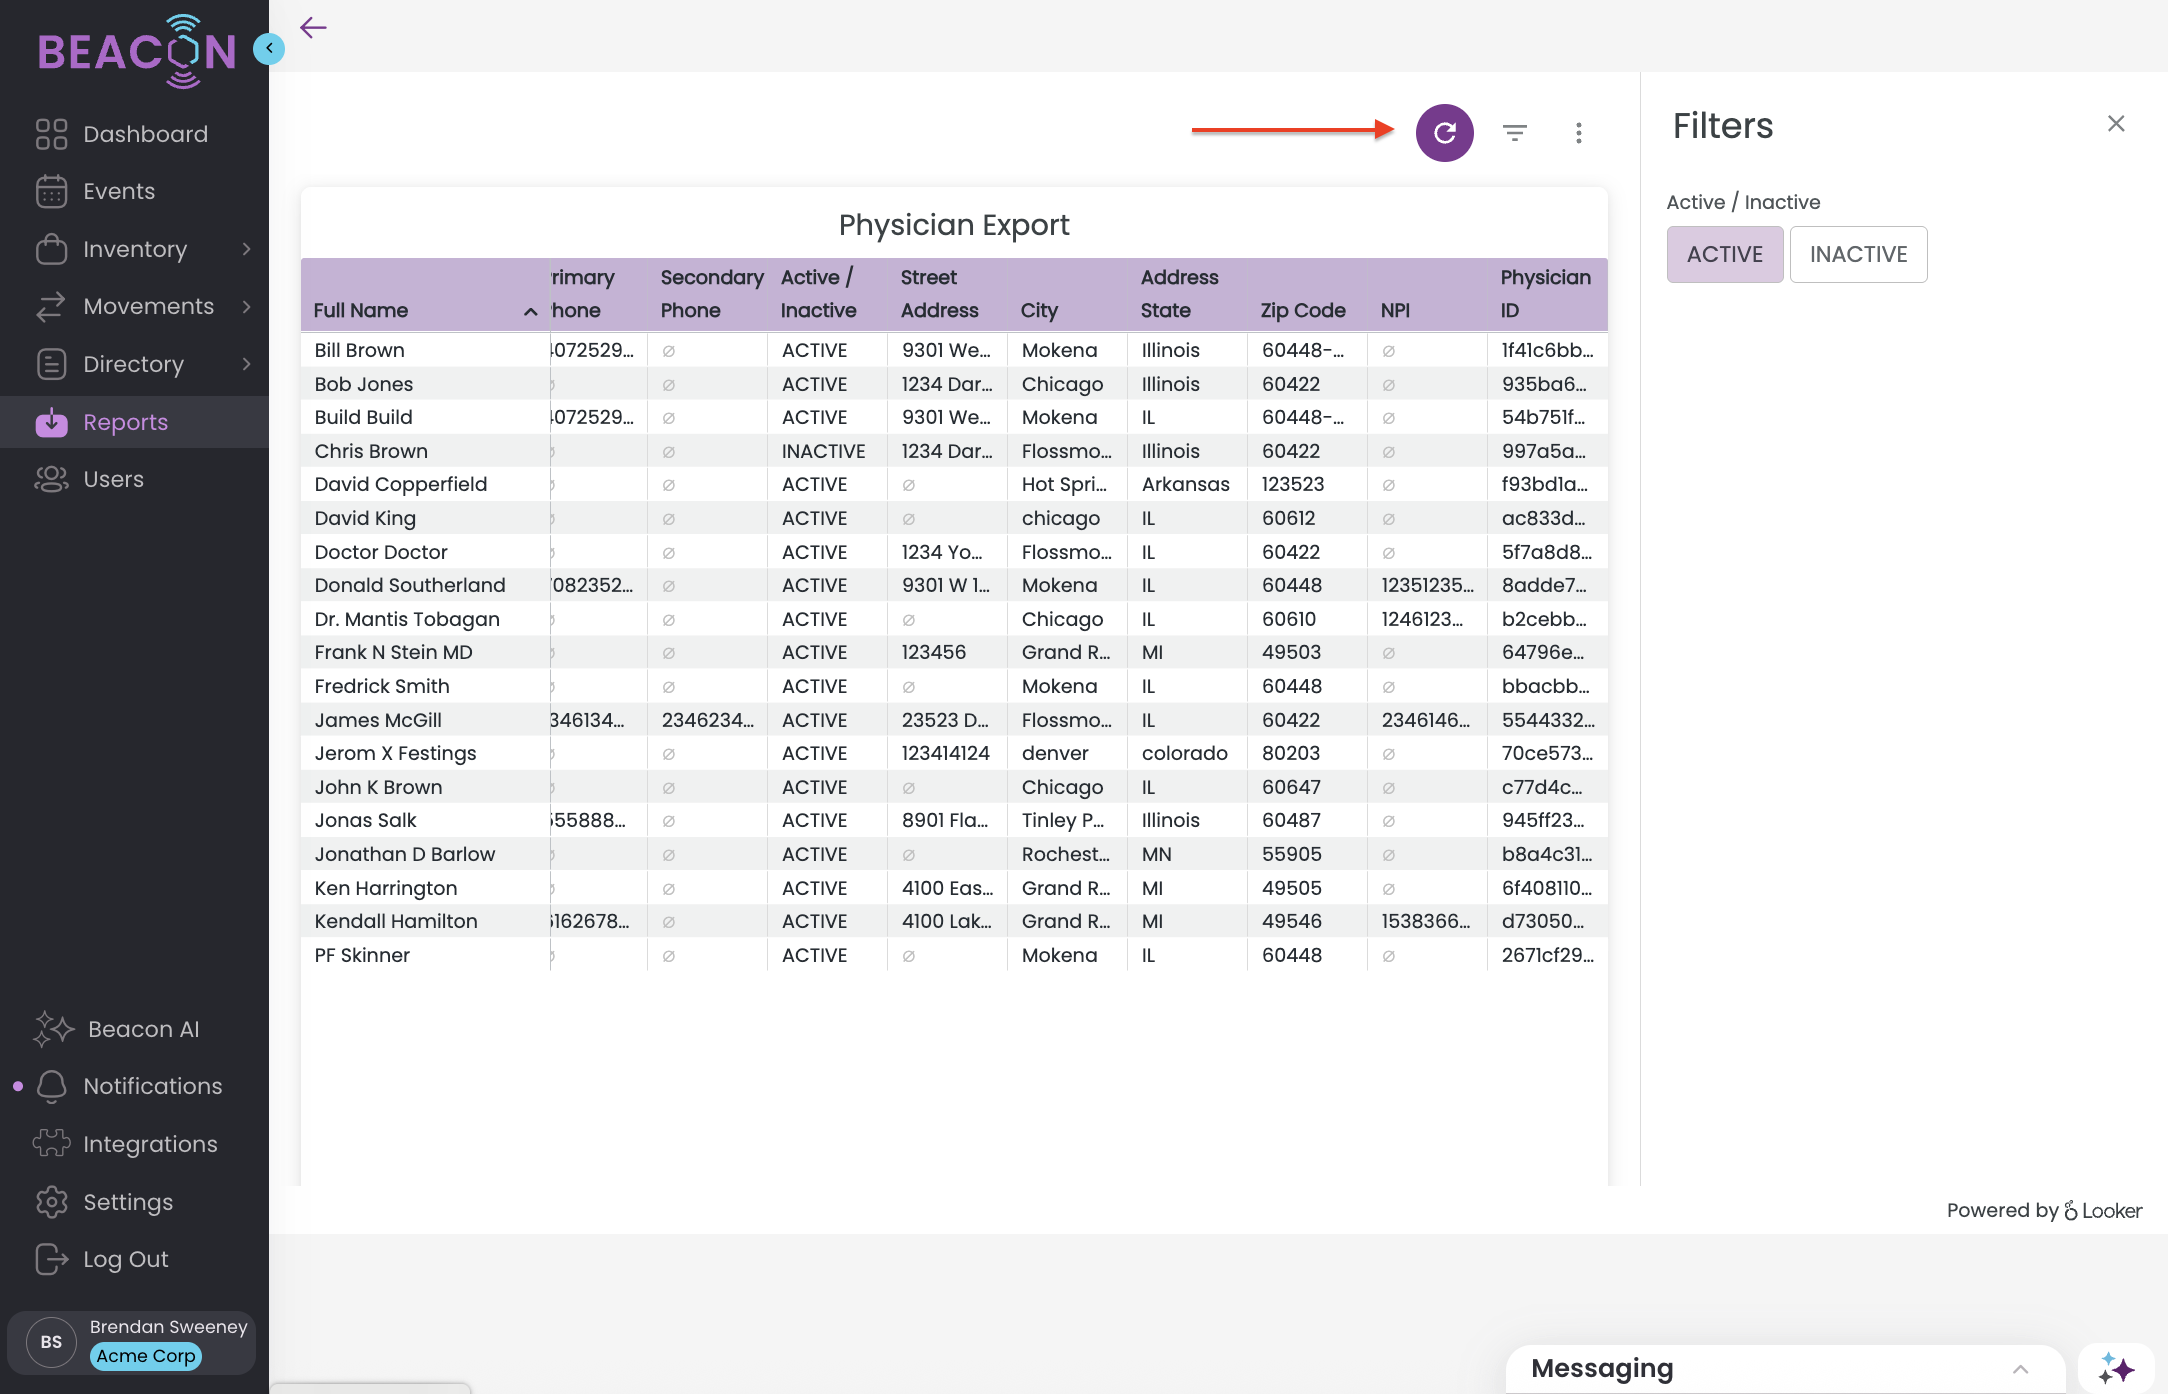This screenshot has width=2168, height=1394.
Task: Open the Beacon AI sparkle button bottom-right
Action: coord(2116,1368)
